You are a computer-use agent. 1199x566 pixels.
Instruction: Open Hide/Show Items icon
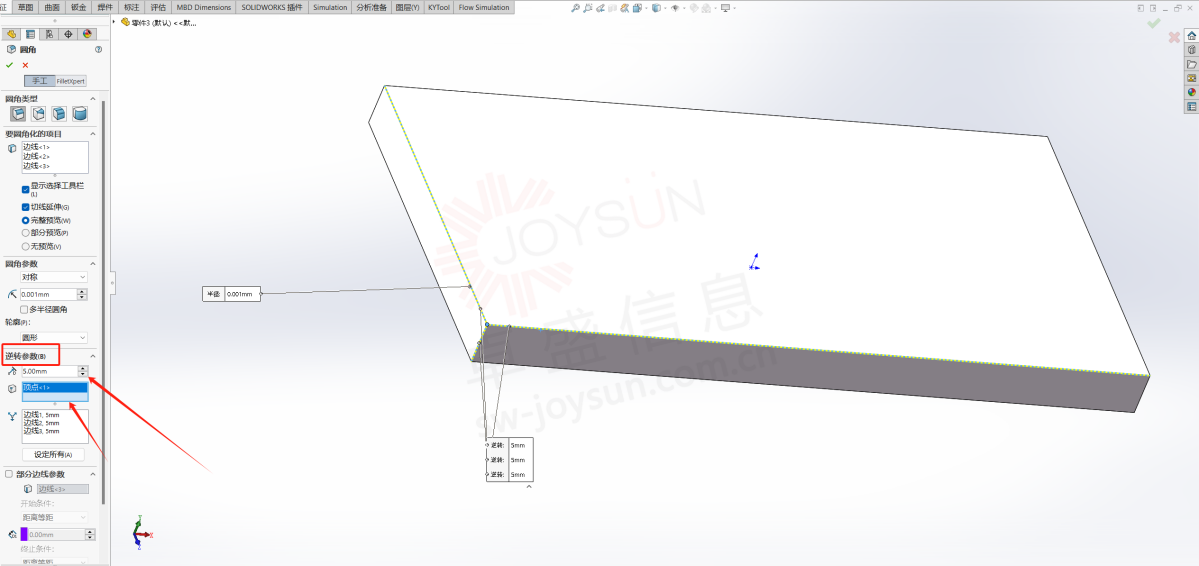[675, 8]
